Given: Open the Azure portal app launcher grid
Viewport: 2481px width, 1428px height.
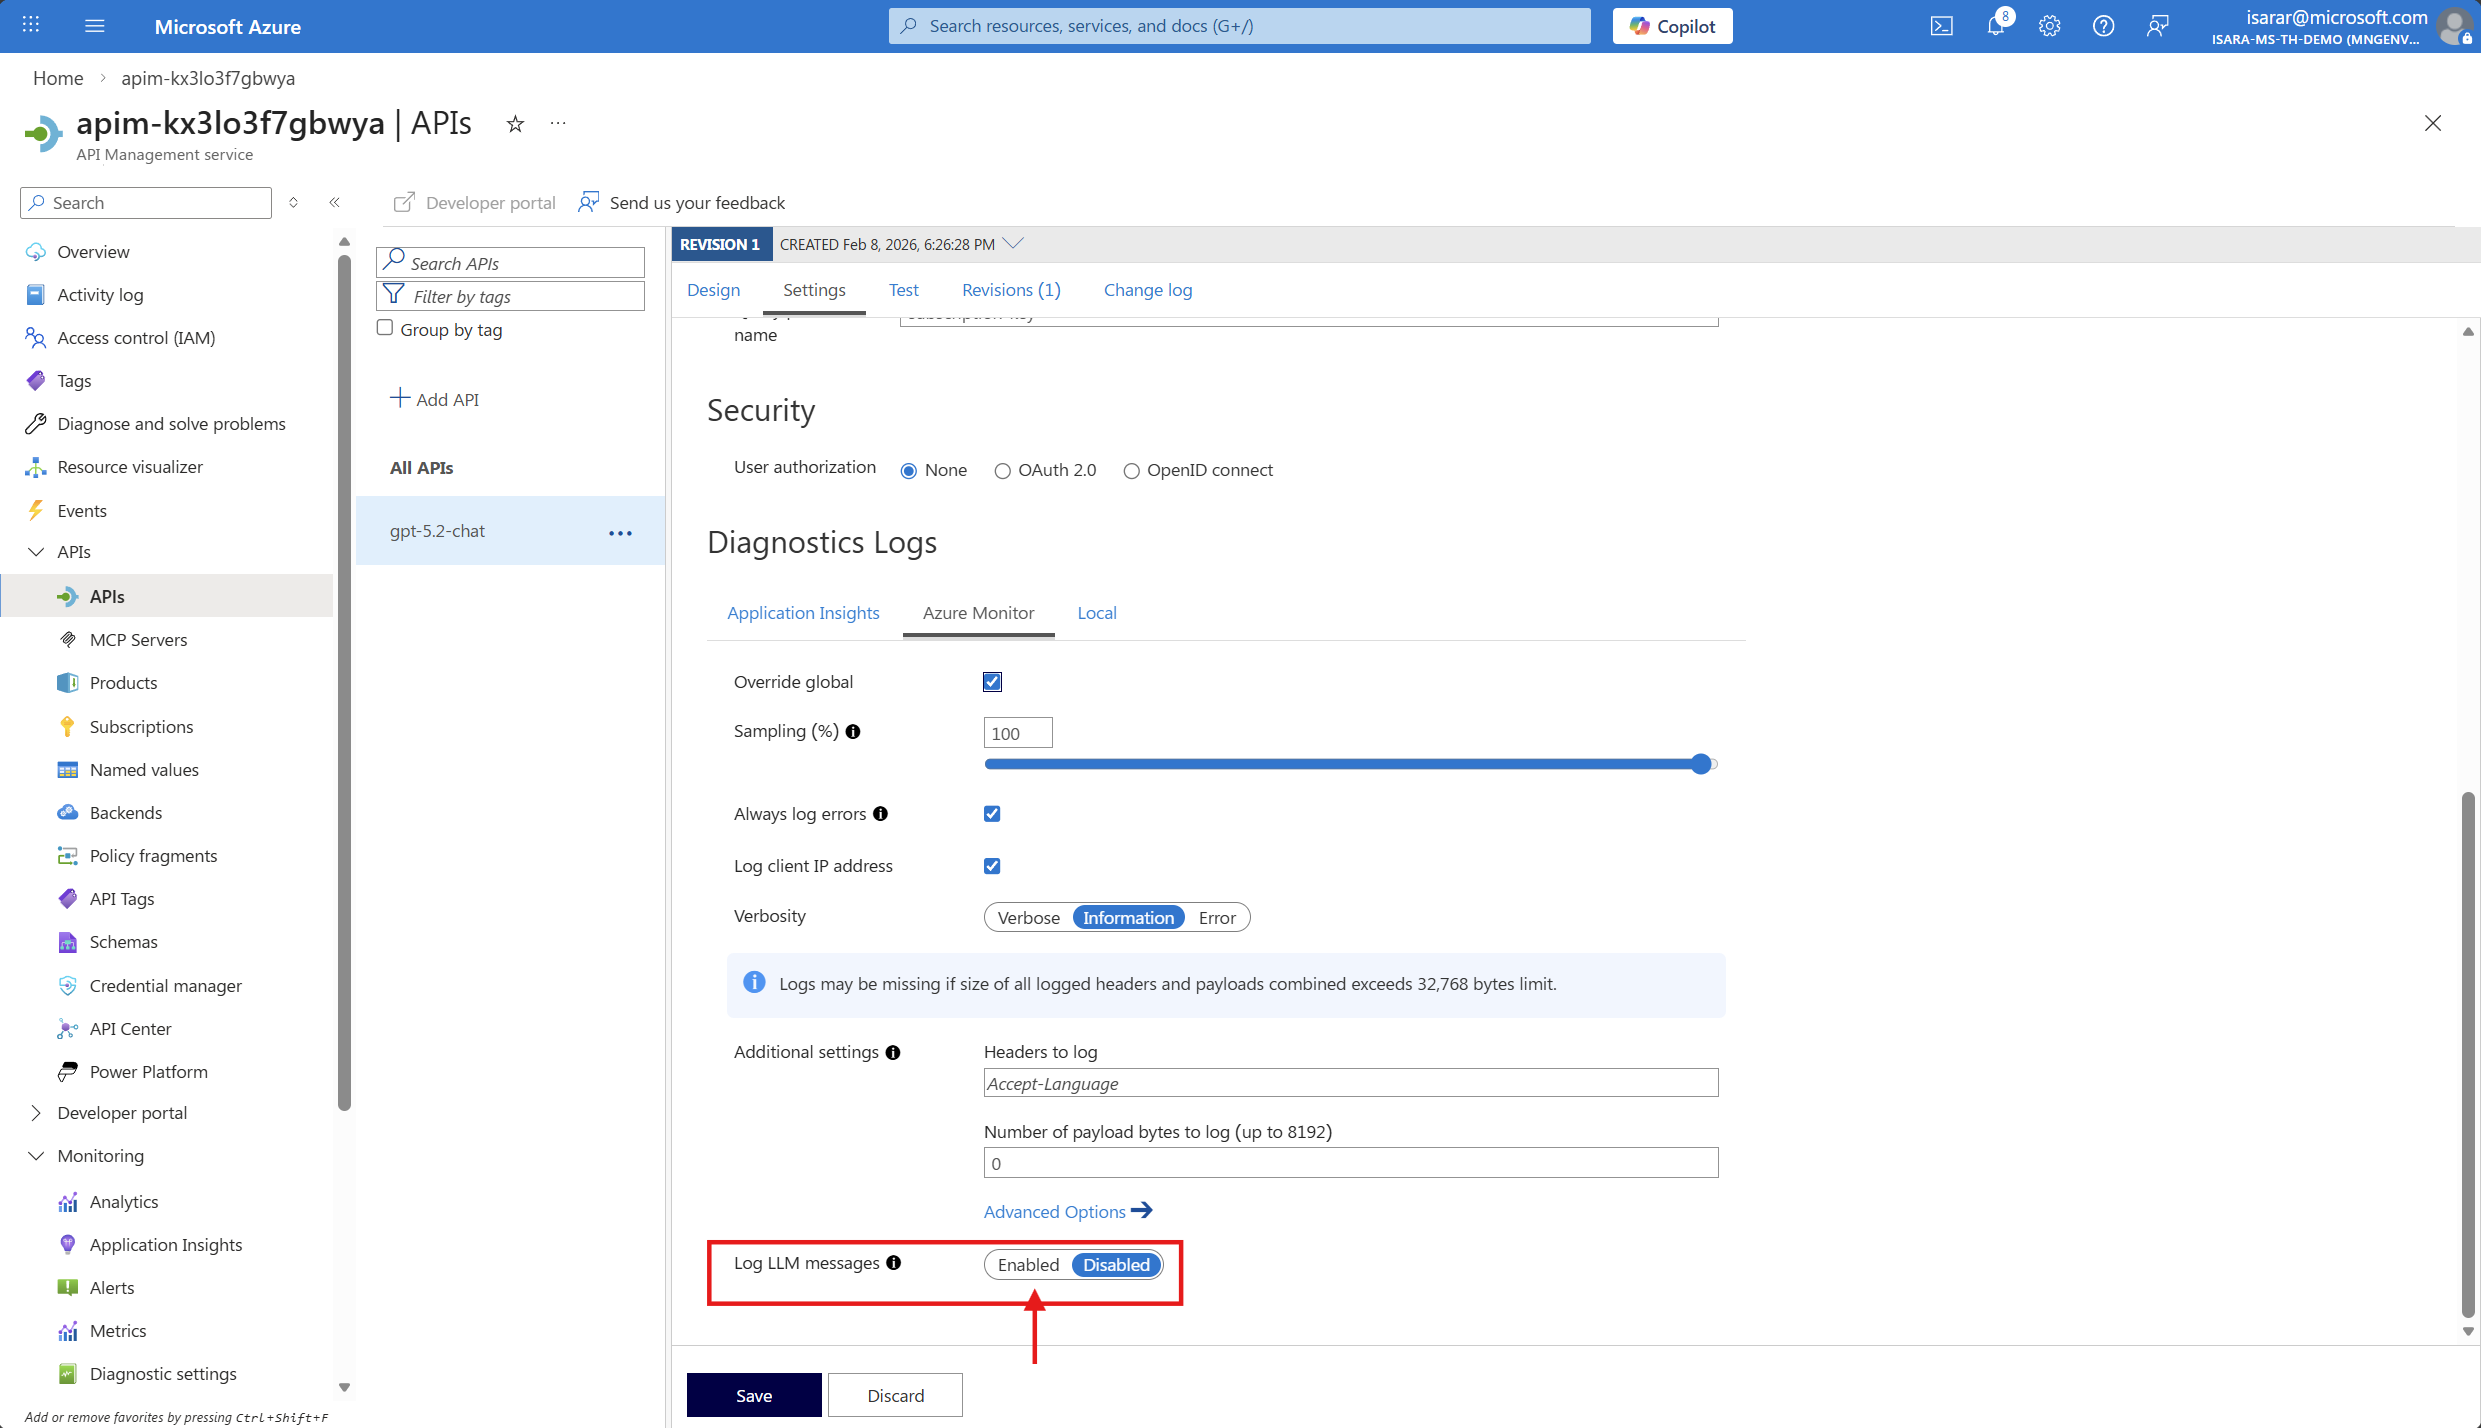Looking at the screenshot, I should [31, 25].
